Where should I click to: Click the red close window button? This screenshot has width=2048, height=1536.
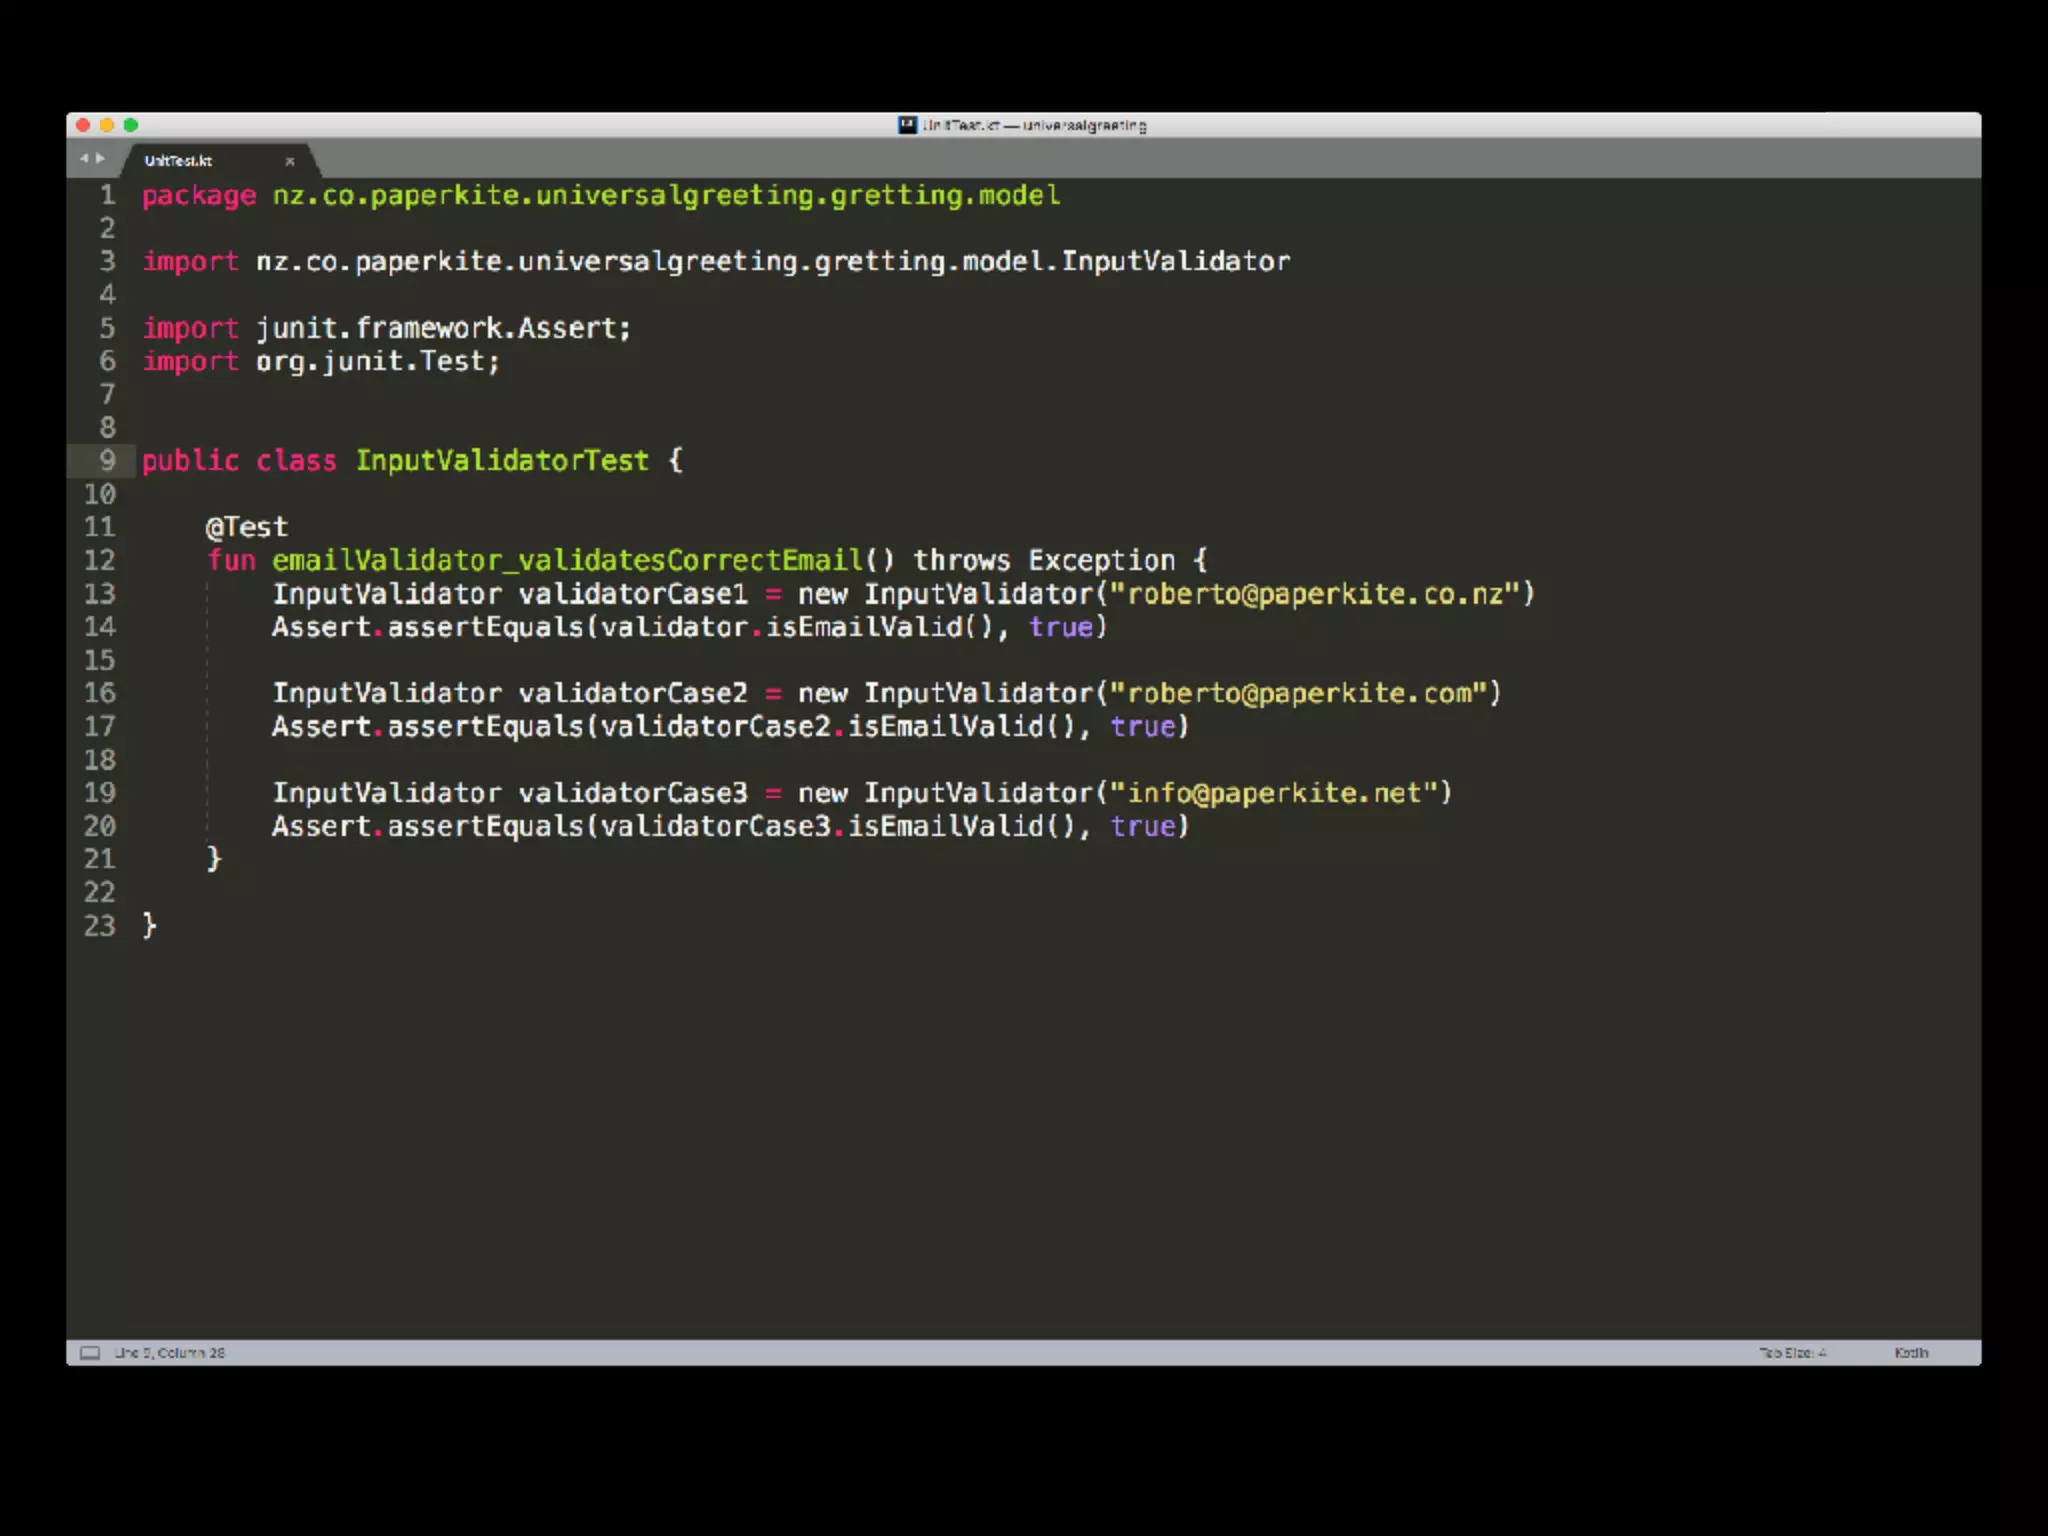tap(83, 125)
